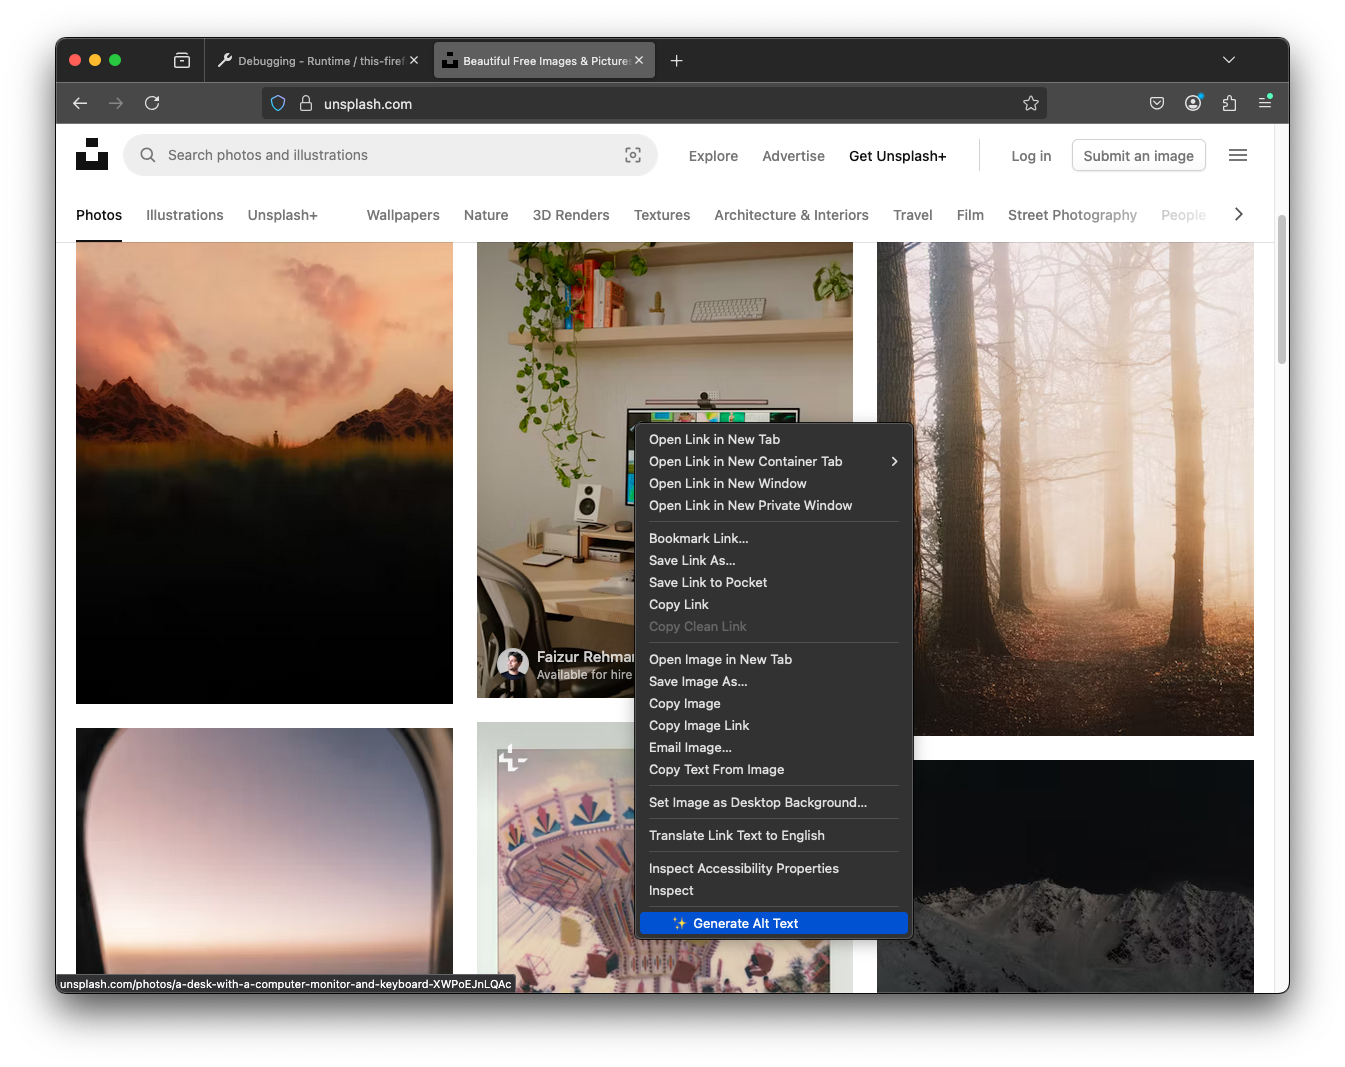Bookmark this page with star icon
The width and height of the screenshot is (1345, 1067).
coord(1031,103)
